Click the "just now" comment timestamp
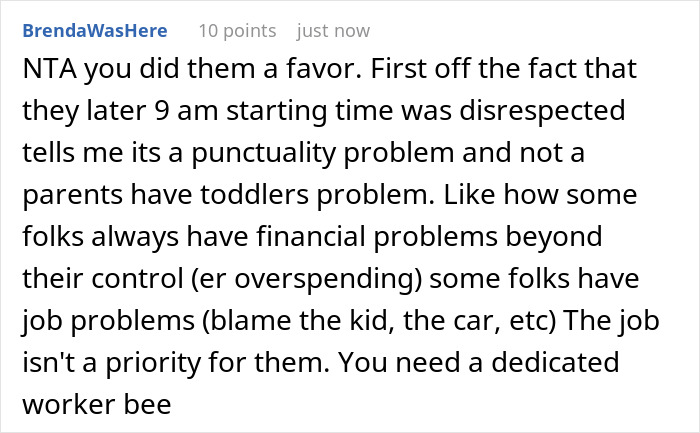 pyautogui.click(x=333, y=31)
